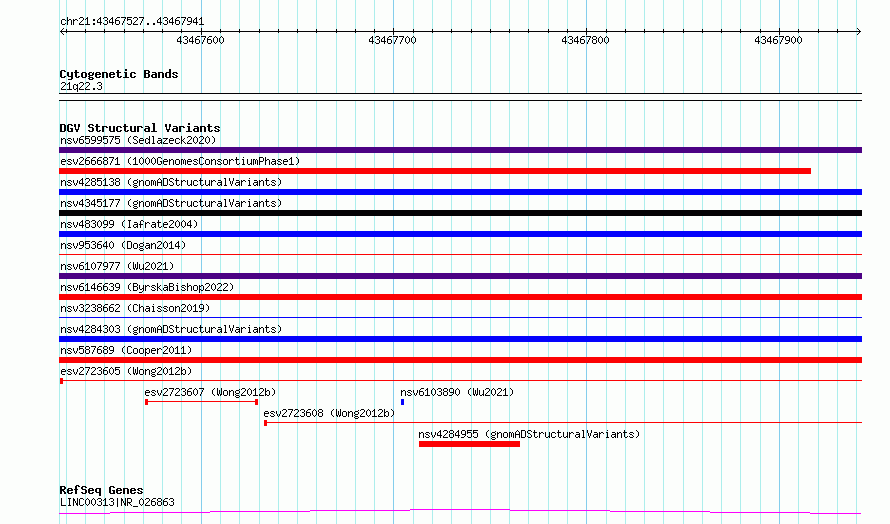Open nsv4345177 (gnomADStructuralVariants) label
This screenshot has height=524, width=890.
click(x=171, y=203)
